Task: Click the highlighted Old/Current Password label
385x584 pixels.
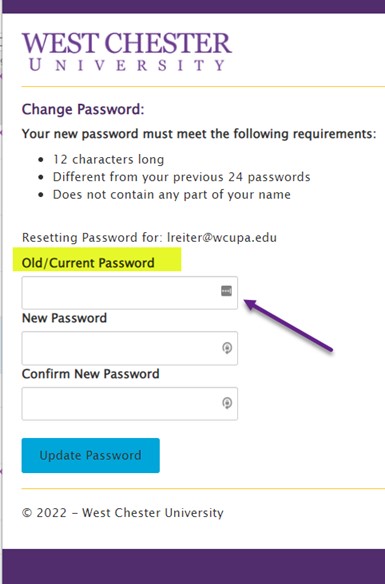Action: point(88,263)
